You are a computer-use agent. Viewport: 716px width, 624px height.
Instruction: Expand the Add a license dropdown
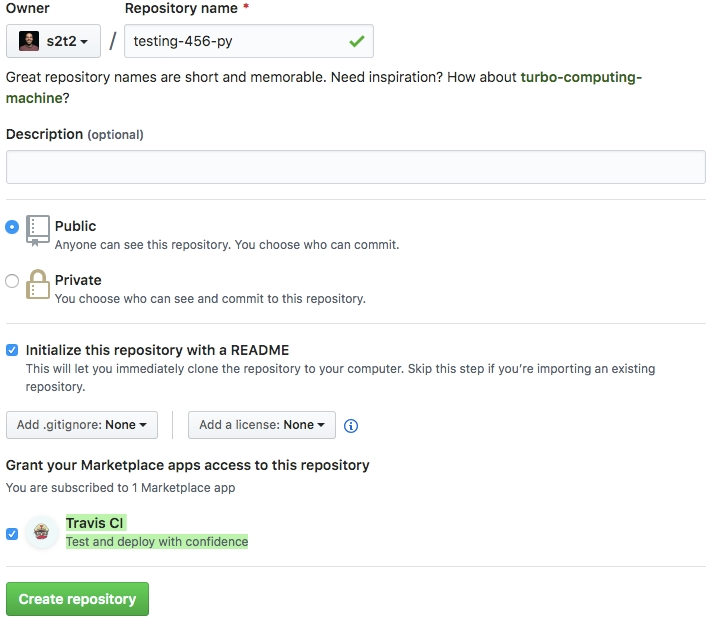coord(262,425)
